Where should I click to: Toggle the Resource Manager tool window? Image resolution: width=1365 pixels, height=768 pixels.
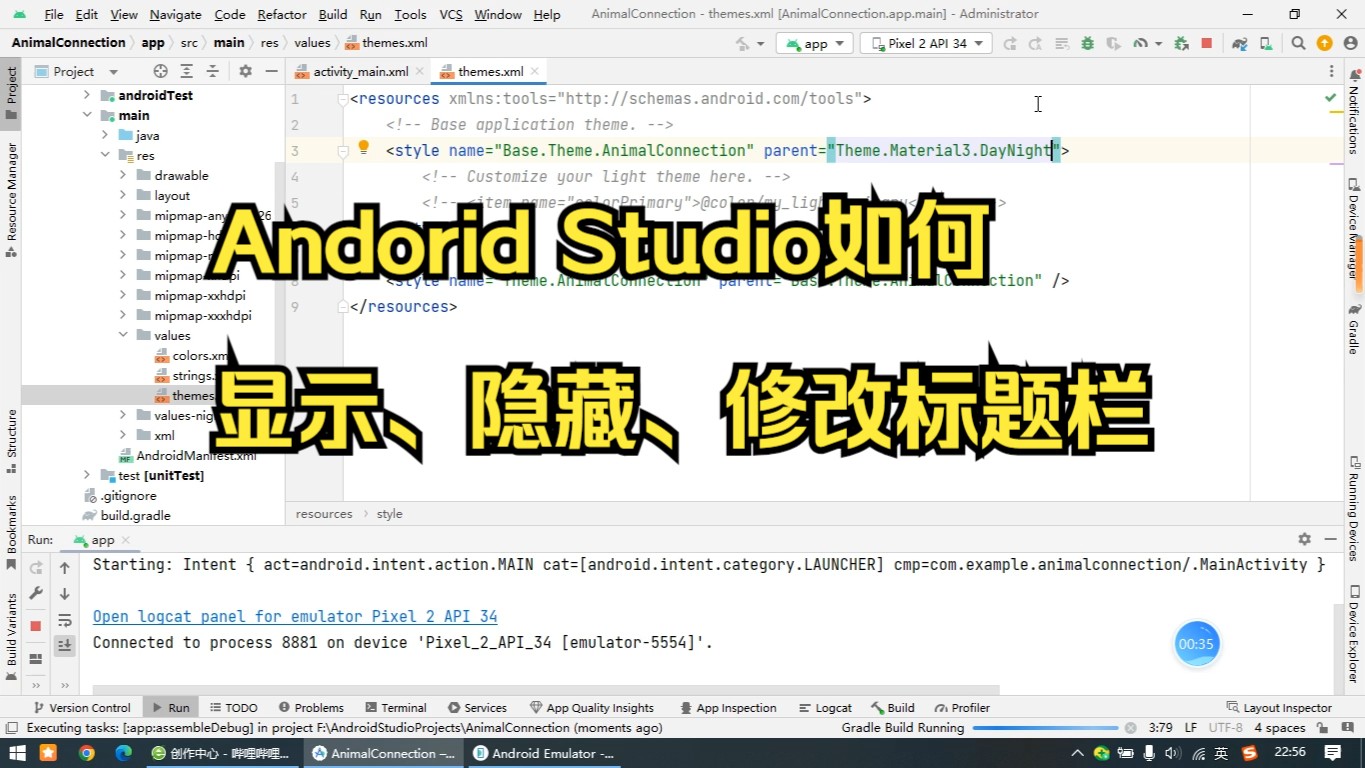click(11, 200)
